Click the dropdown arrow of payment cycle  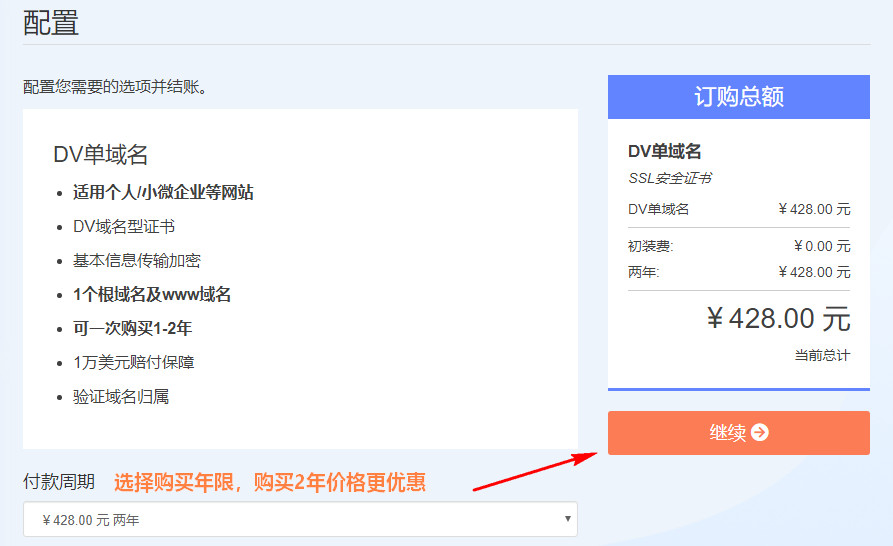click(x=567, y=519)
